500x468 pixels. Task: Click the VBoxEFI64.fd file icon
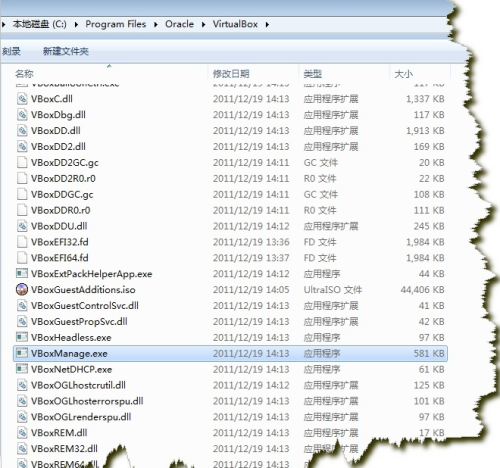22,258
